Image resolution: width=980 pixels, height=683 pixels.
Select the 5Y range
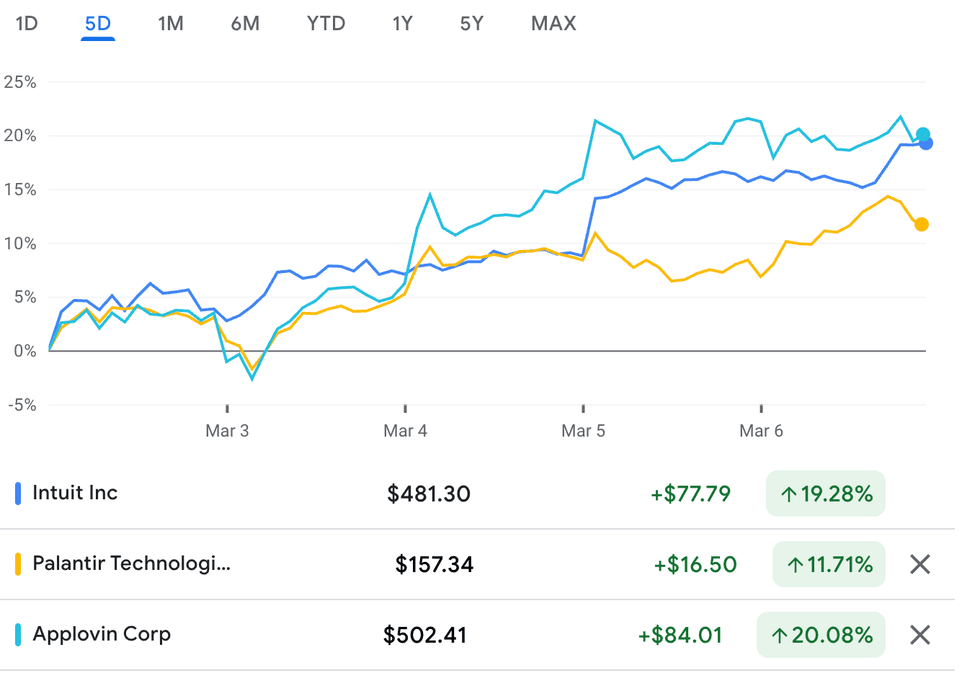click(470, 23)
